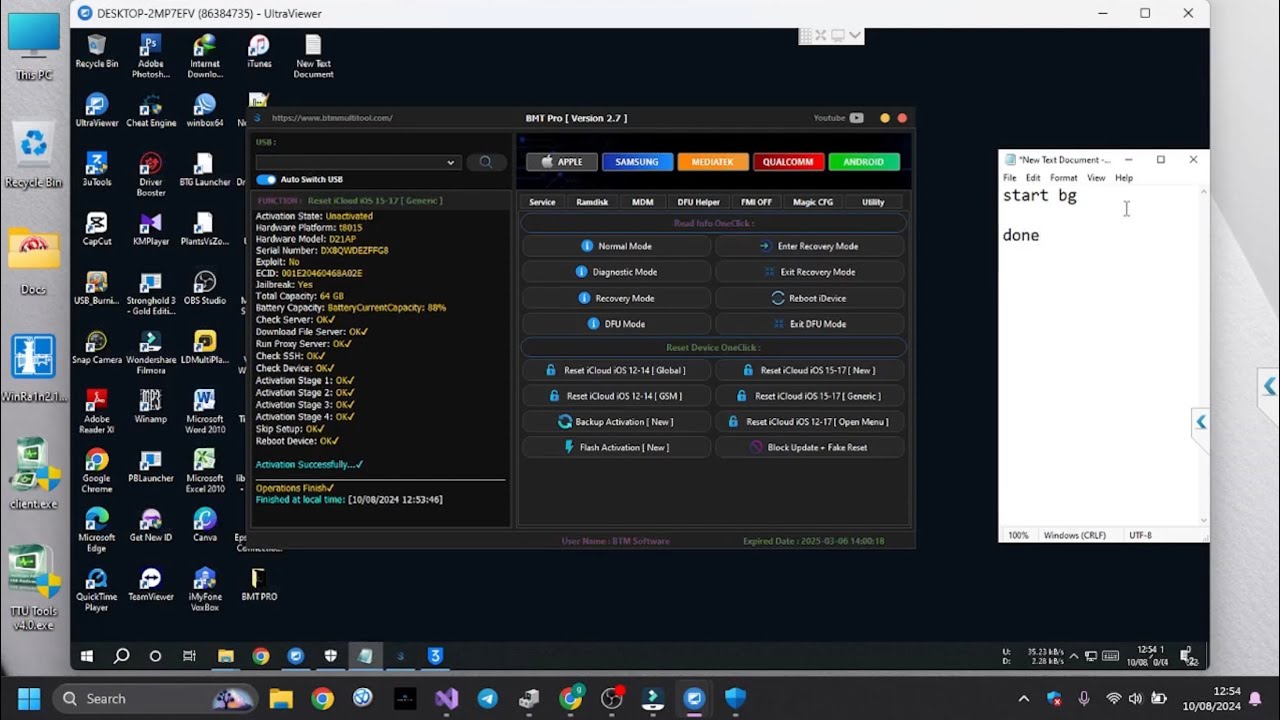Click Exit DFU Mode button
The image size is (1280, 720).
click(809, 324)
